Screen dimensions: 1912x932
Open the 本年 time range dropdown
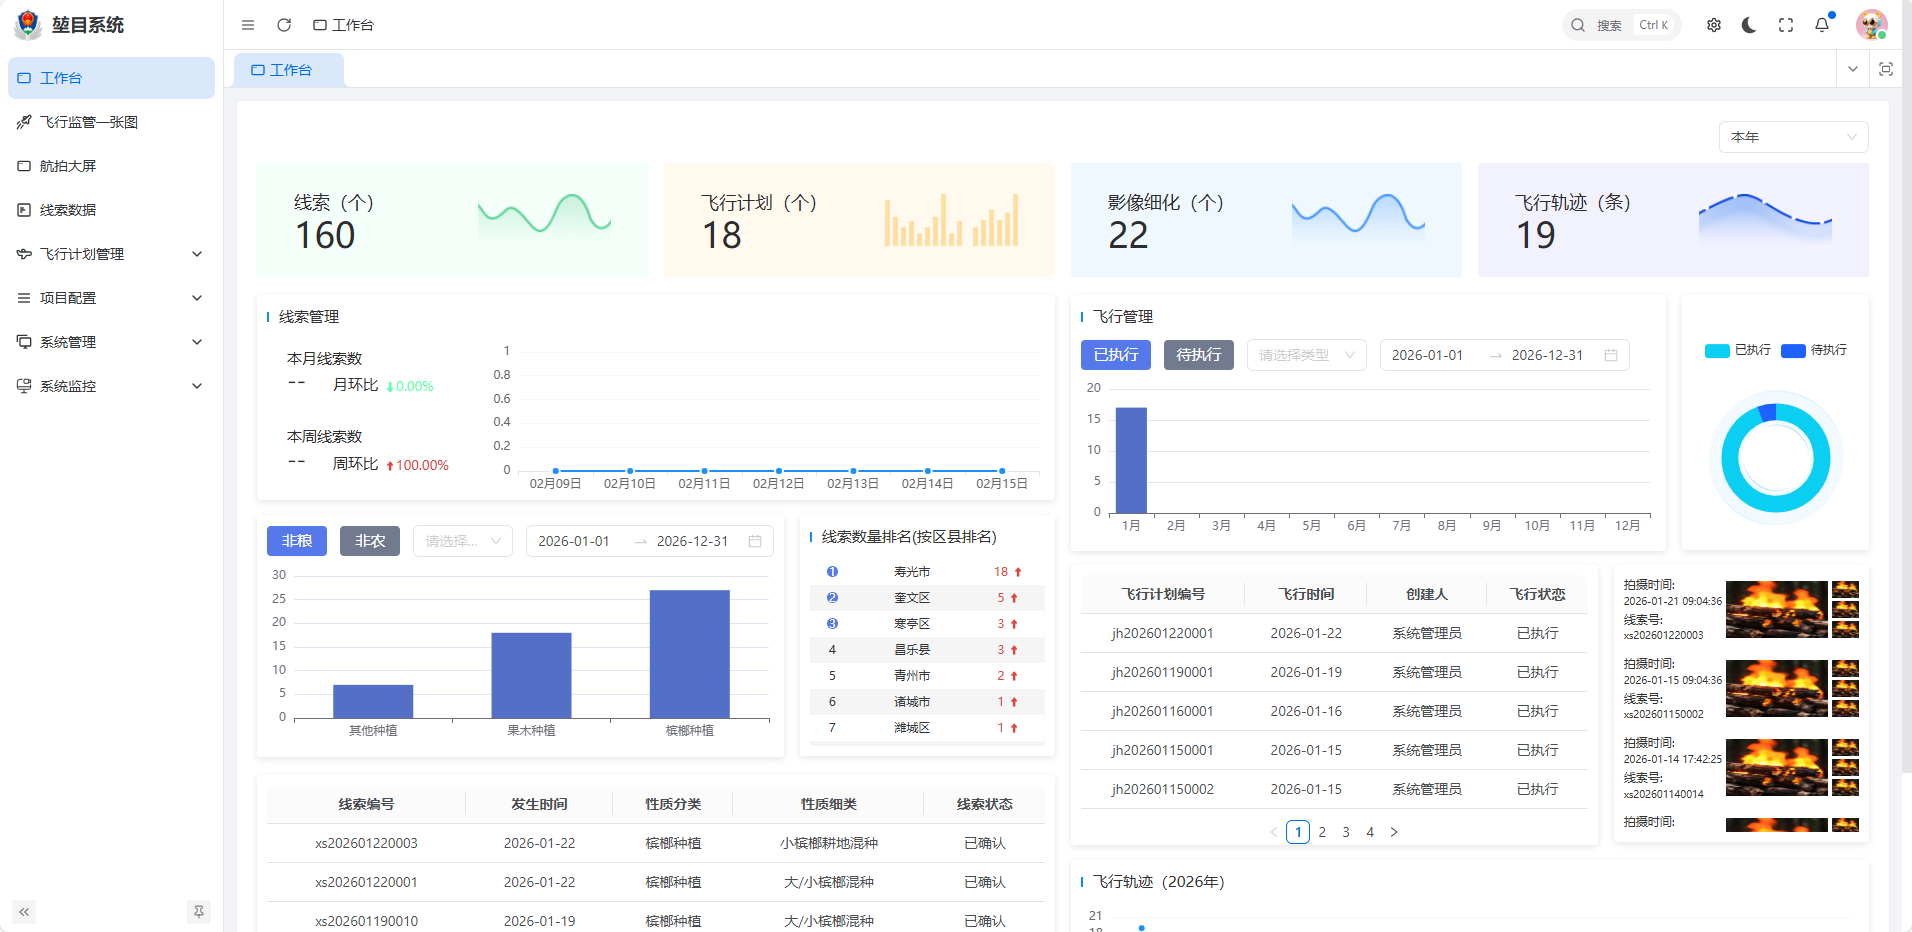pos(1793,137)
